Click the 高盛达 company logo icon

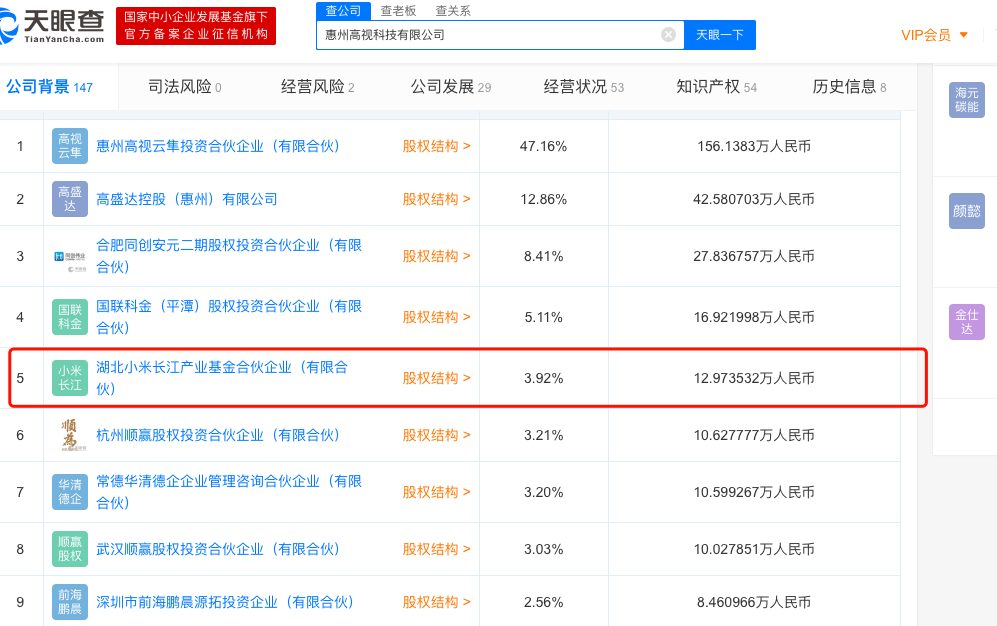point(69,198)
